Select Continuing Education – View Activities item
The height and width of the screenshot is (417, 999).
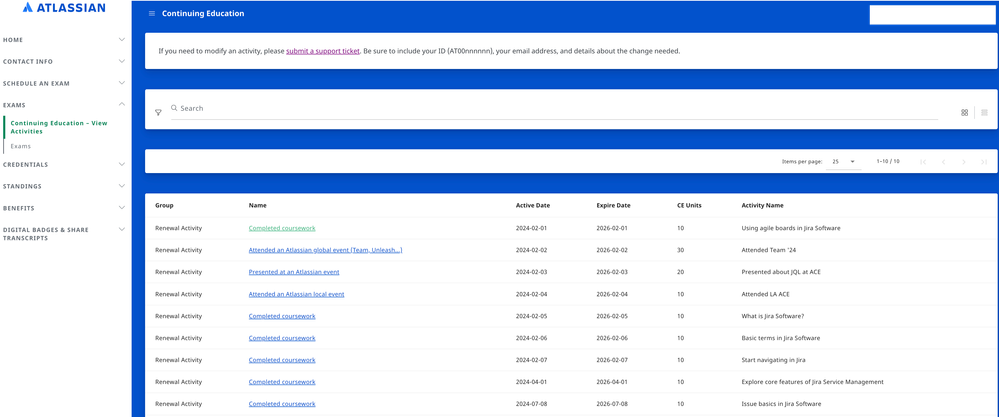(59, 127)
